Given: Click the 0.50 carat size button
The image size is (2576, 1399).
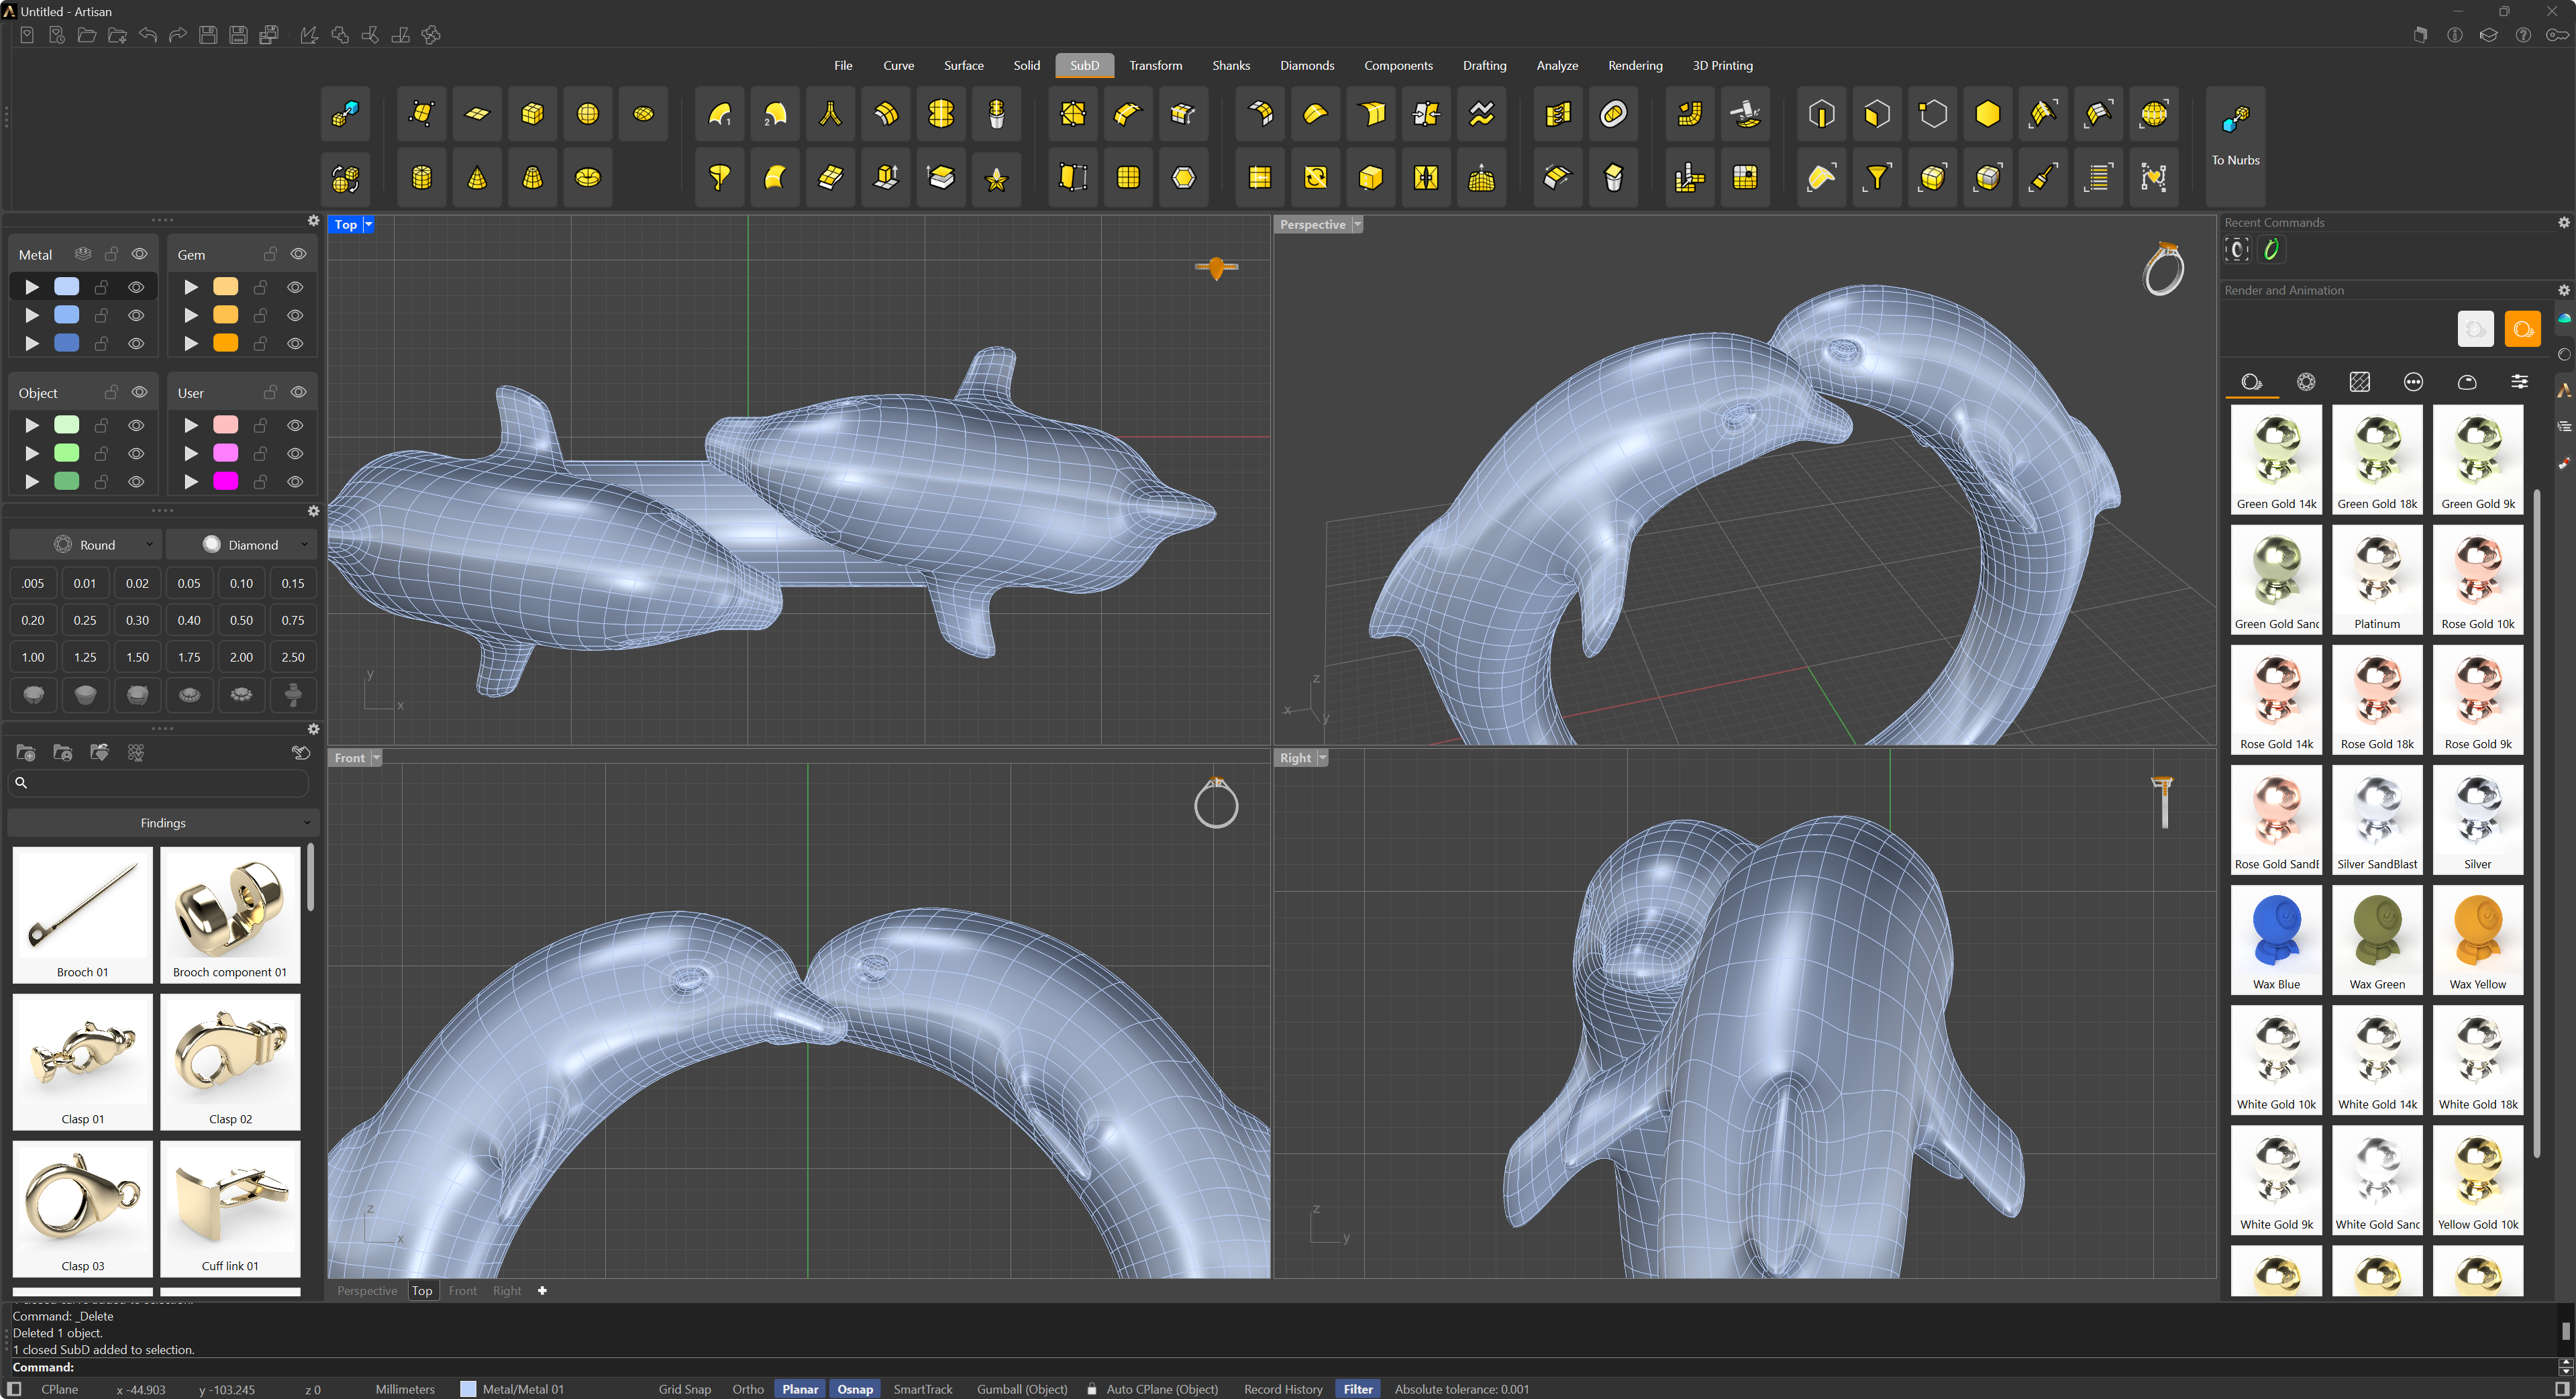Looking at the screenshot, I should (241, 620).
